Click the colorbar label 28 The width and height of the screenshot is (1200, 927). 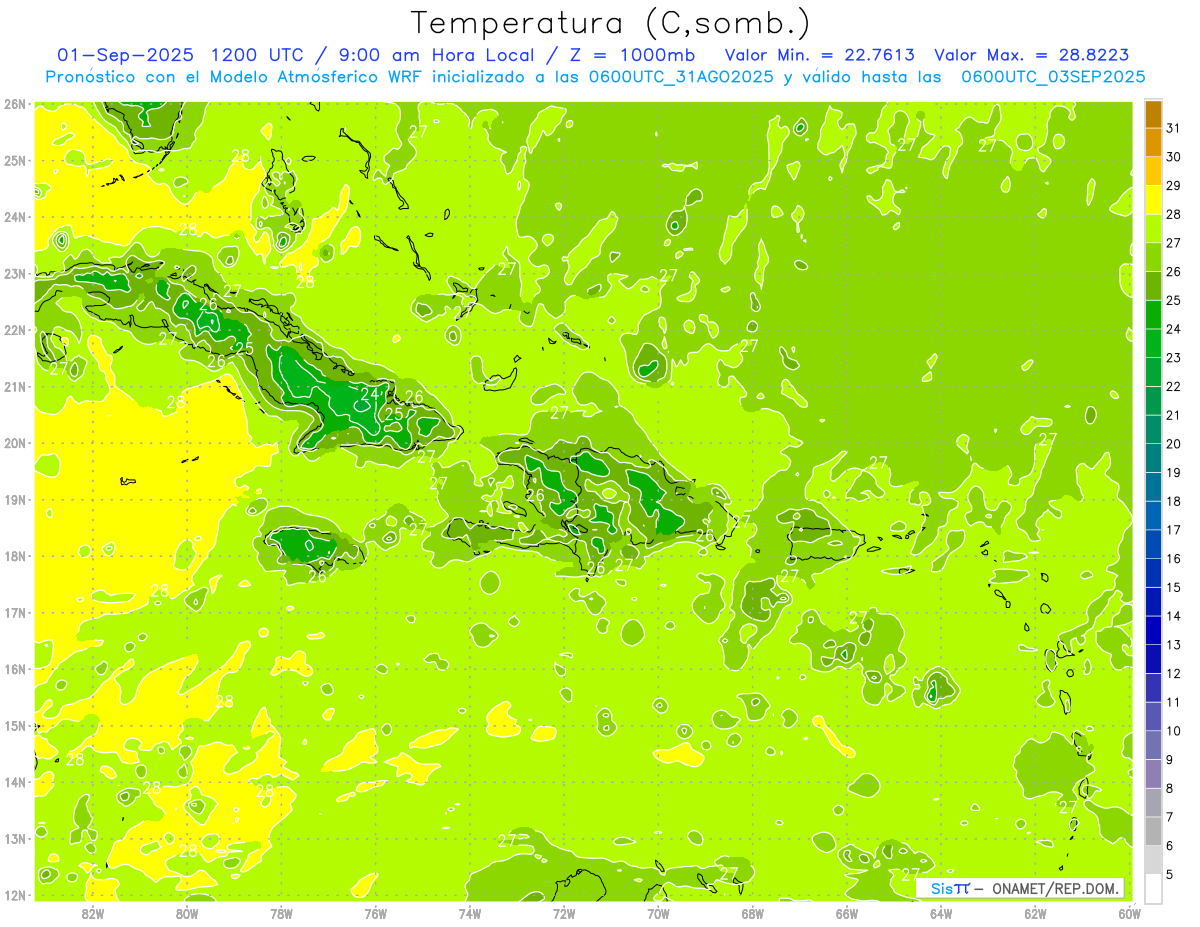1173,214
